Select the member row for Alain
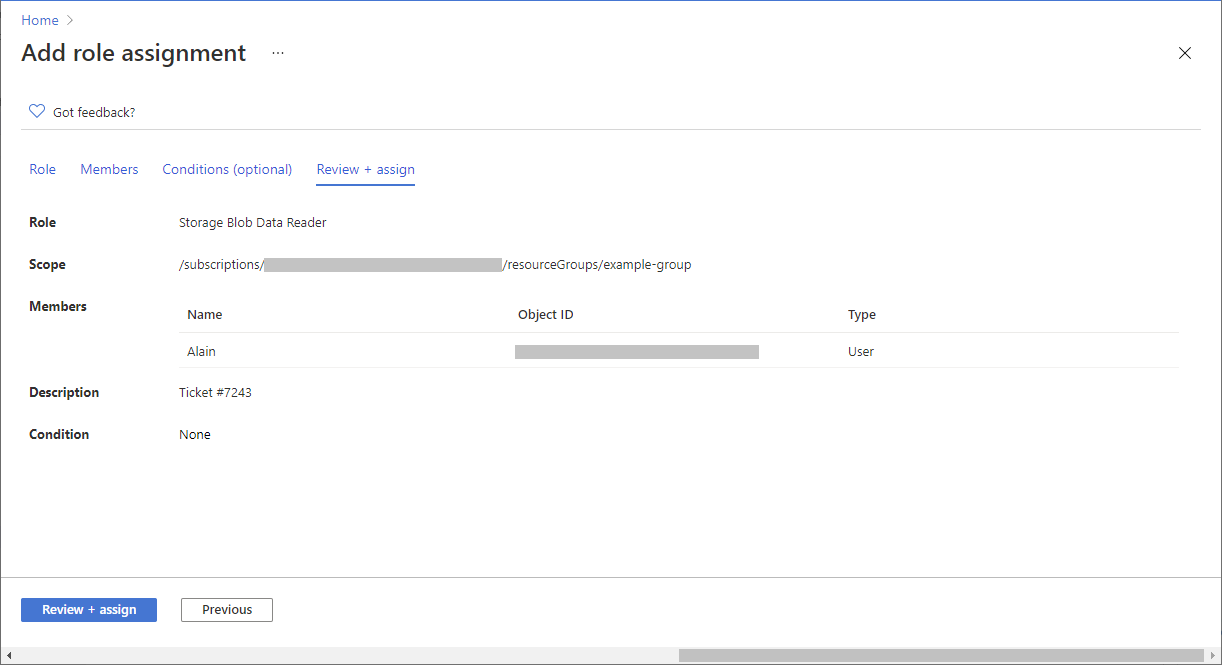This screenshot has height=665, width=1222. pos(201,351)
